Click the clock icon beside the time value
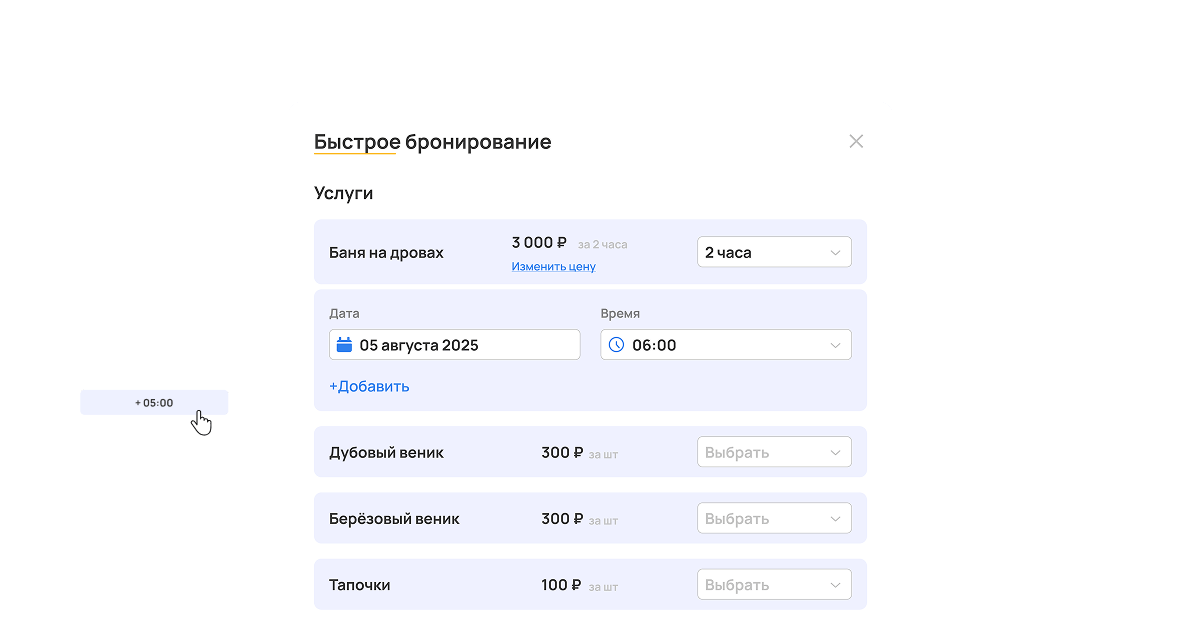1180x635 pixels. click(617, 344)
